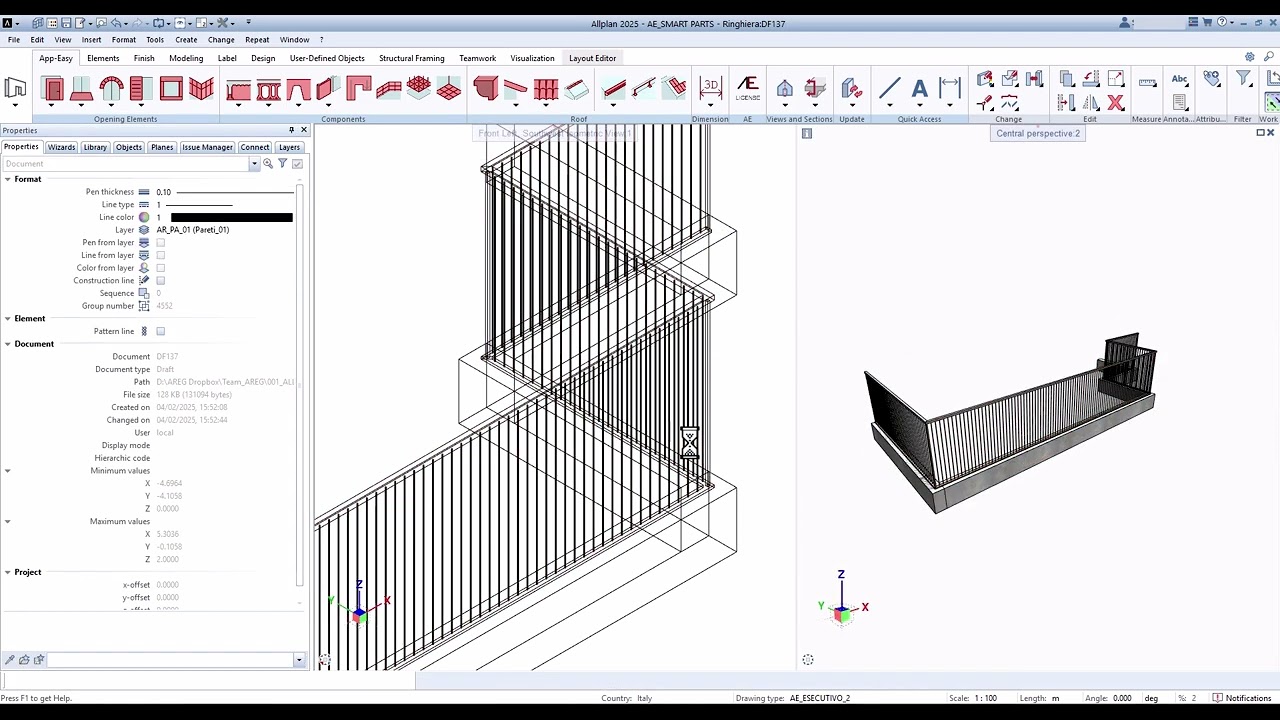
Task: Open the Wizards palette tab
Action: coord(61,147)
